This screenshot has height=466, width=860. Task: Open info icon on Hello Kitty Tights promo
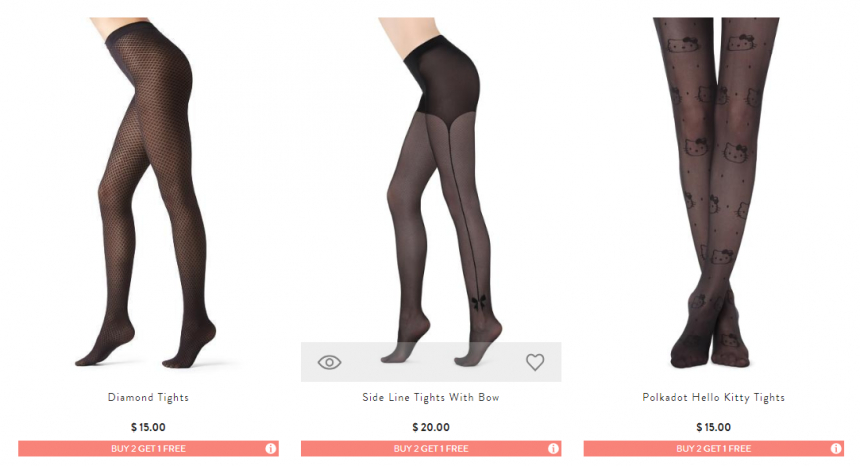836,448
